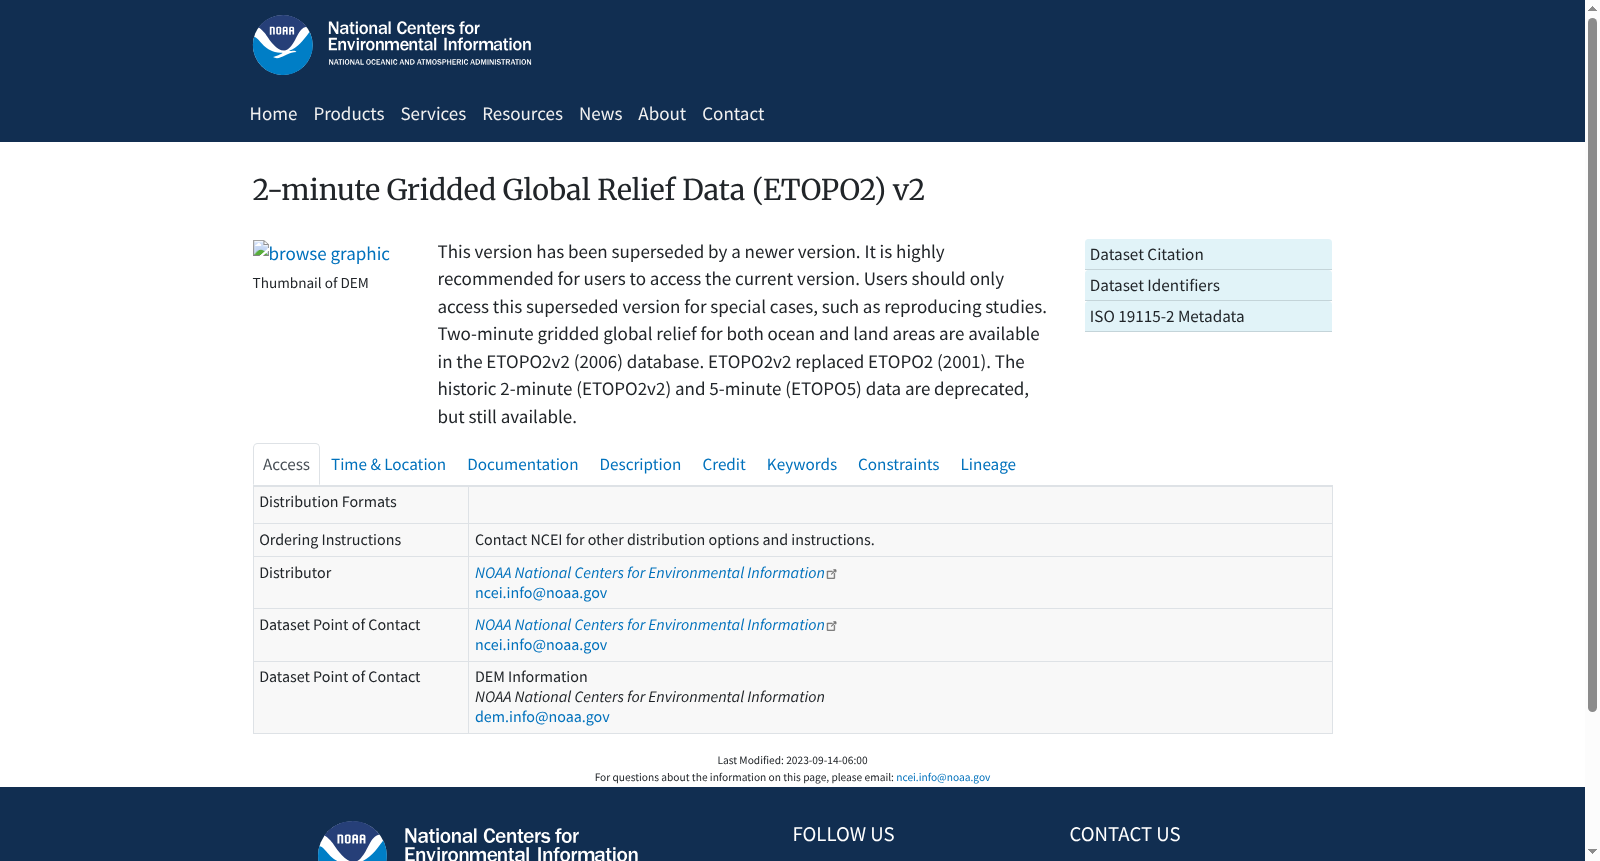
Task: Click the footer NOAA logo
Action: pyautogui.click(x=352, y=841)
